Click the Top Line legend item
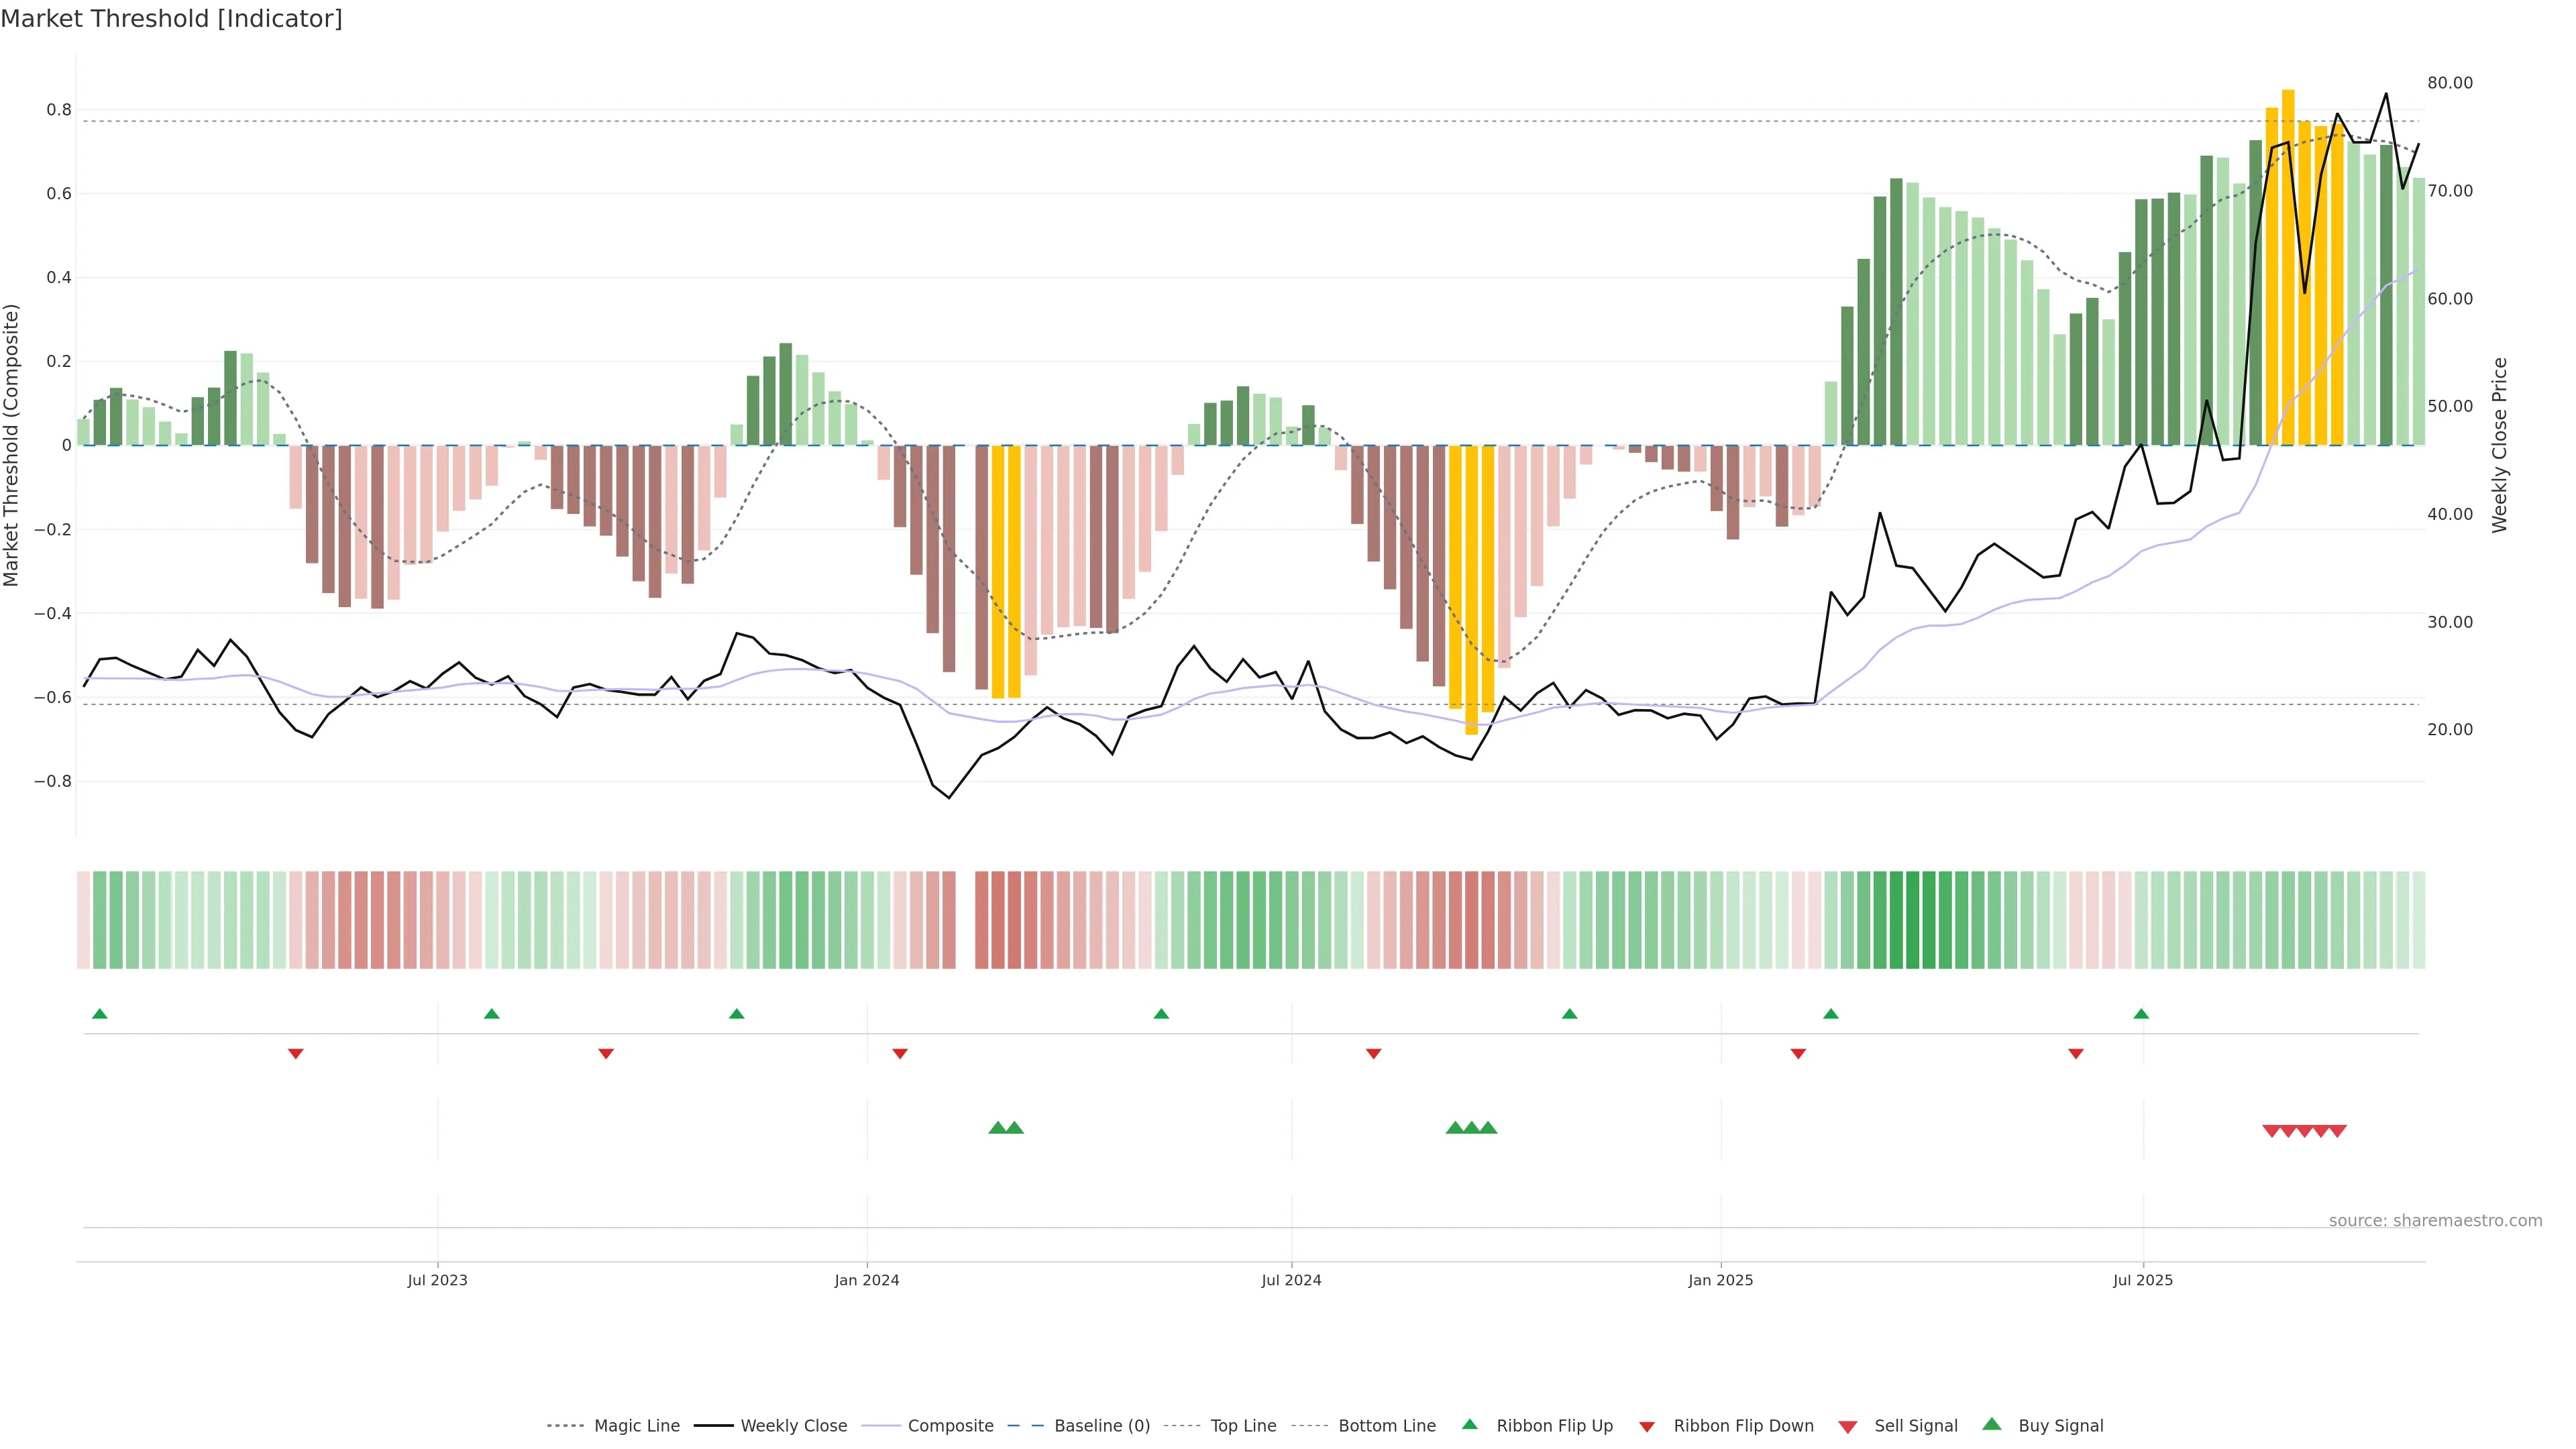The image size is (2576, 1449). pyautogui.click(x=1243, y=1426)
